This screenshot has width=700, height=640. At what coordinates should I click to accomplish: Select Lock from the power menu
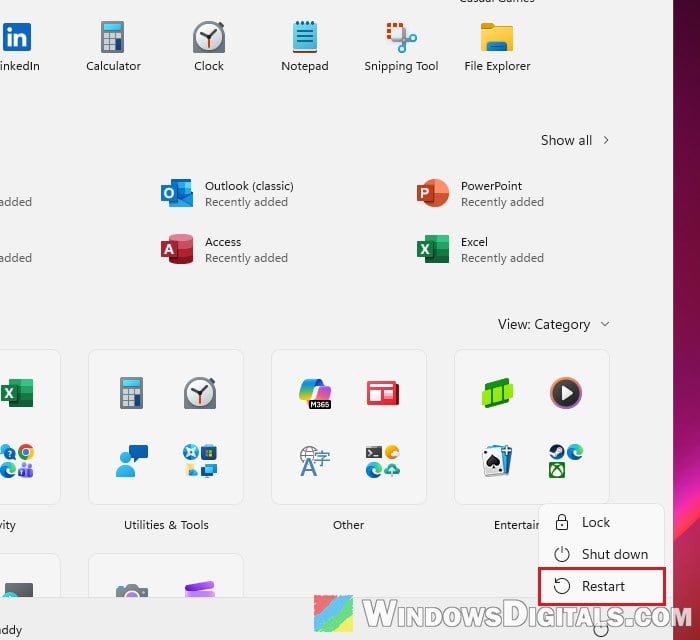point(601,522)
